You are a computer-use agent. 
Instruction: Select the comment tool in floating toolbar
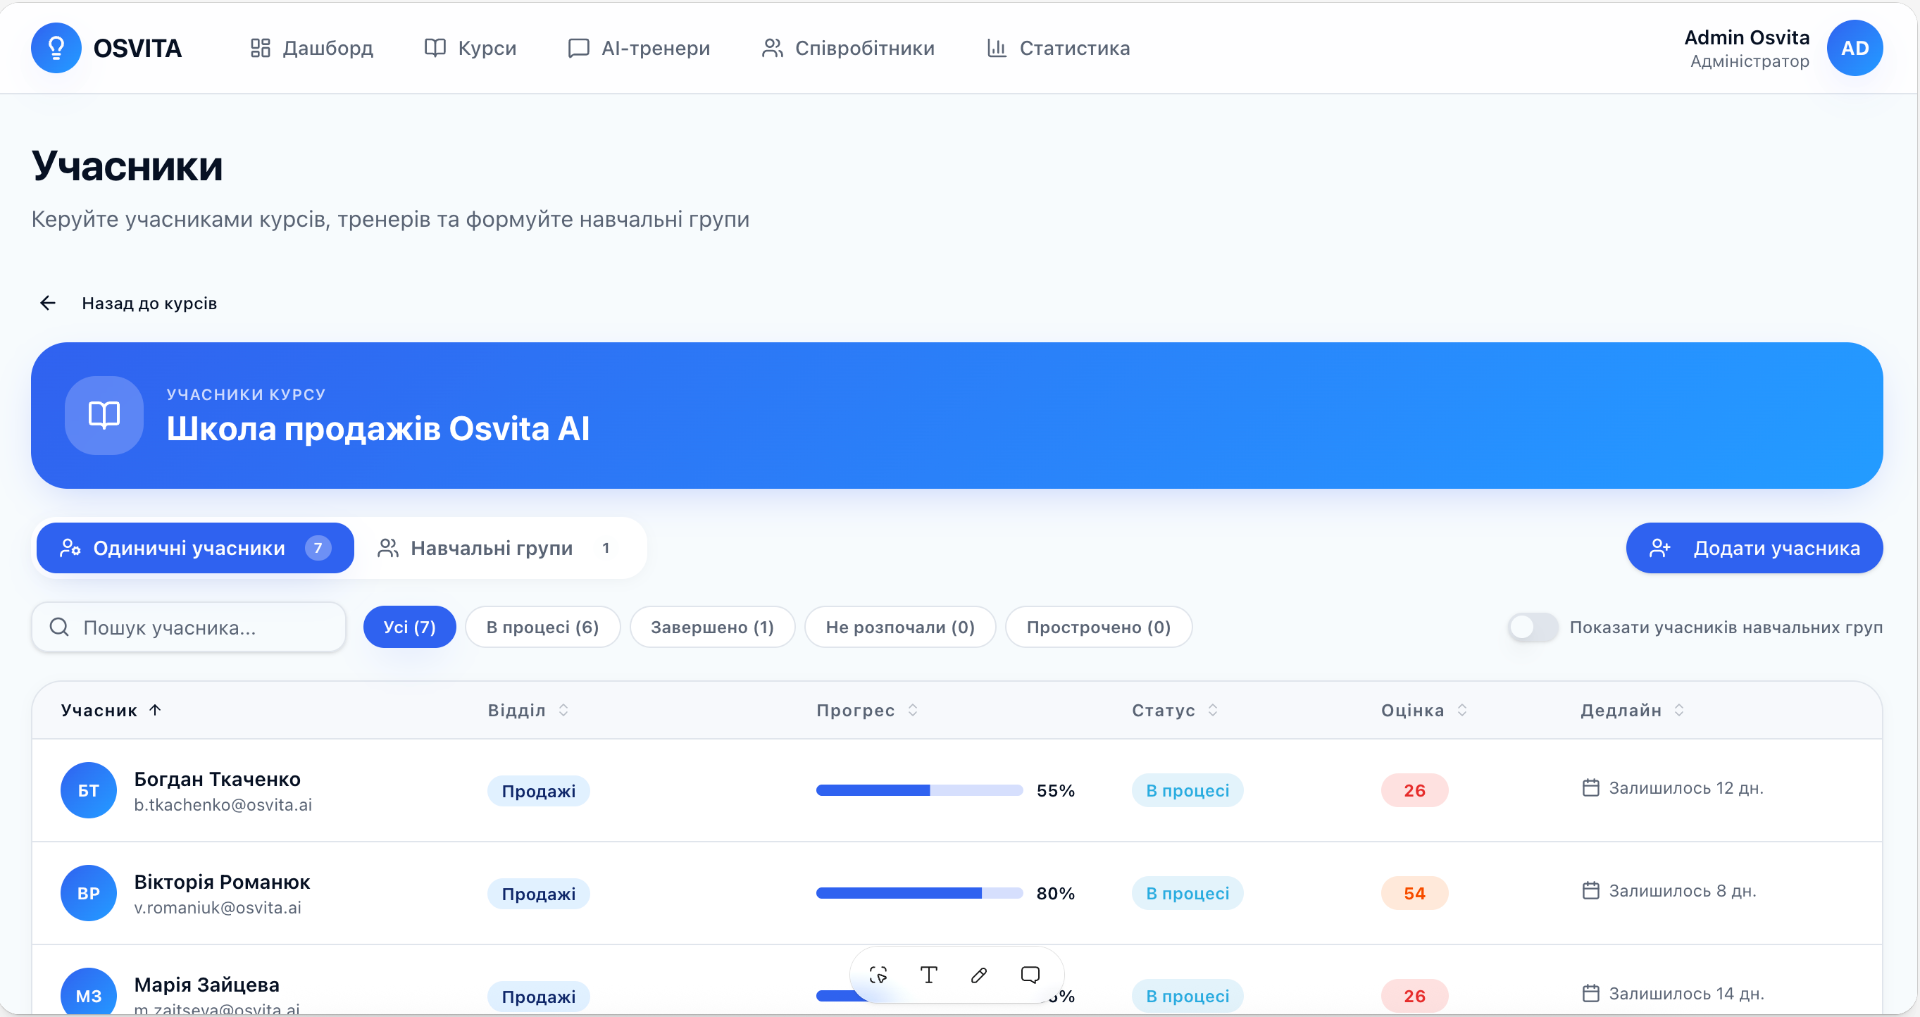pos(1030,975)
